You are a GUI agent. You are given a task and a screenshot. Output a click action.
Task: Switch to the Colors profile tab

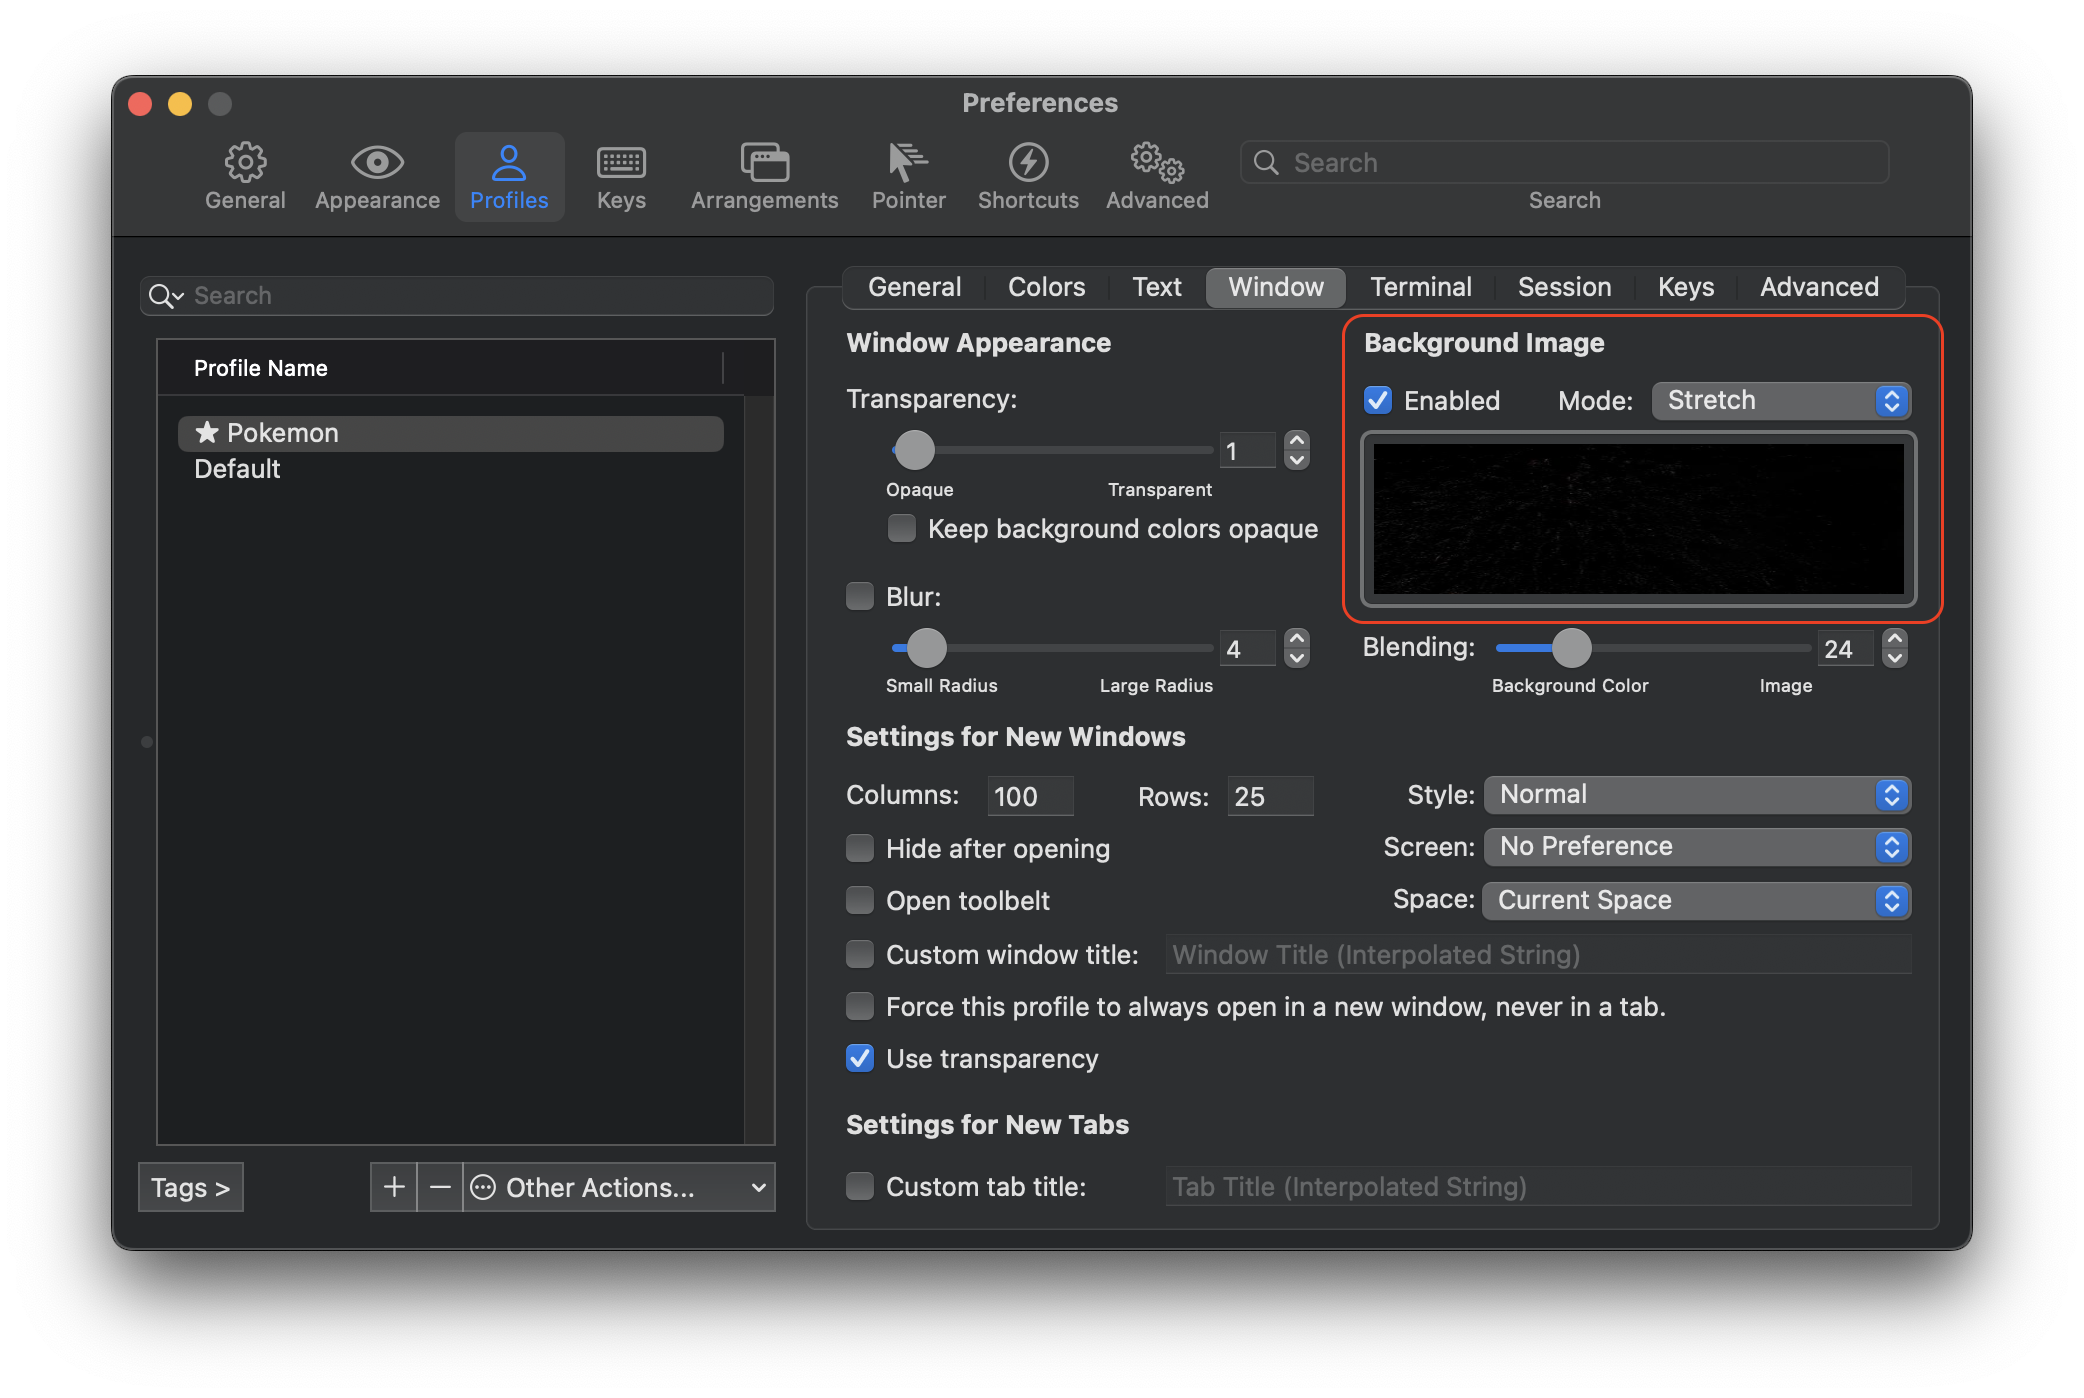(x=1046, y=287)
